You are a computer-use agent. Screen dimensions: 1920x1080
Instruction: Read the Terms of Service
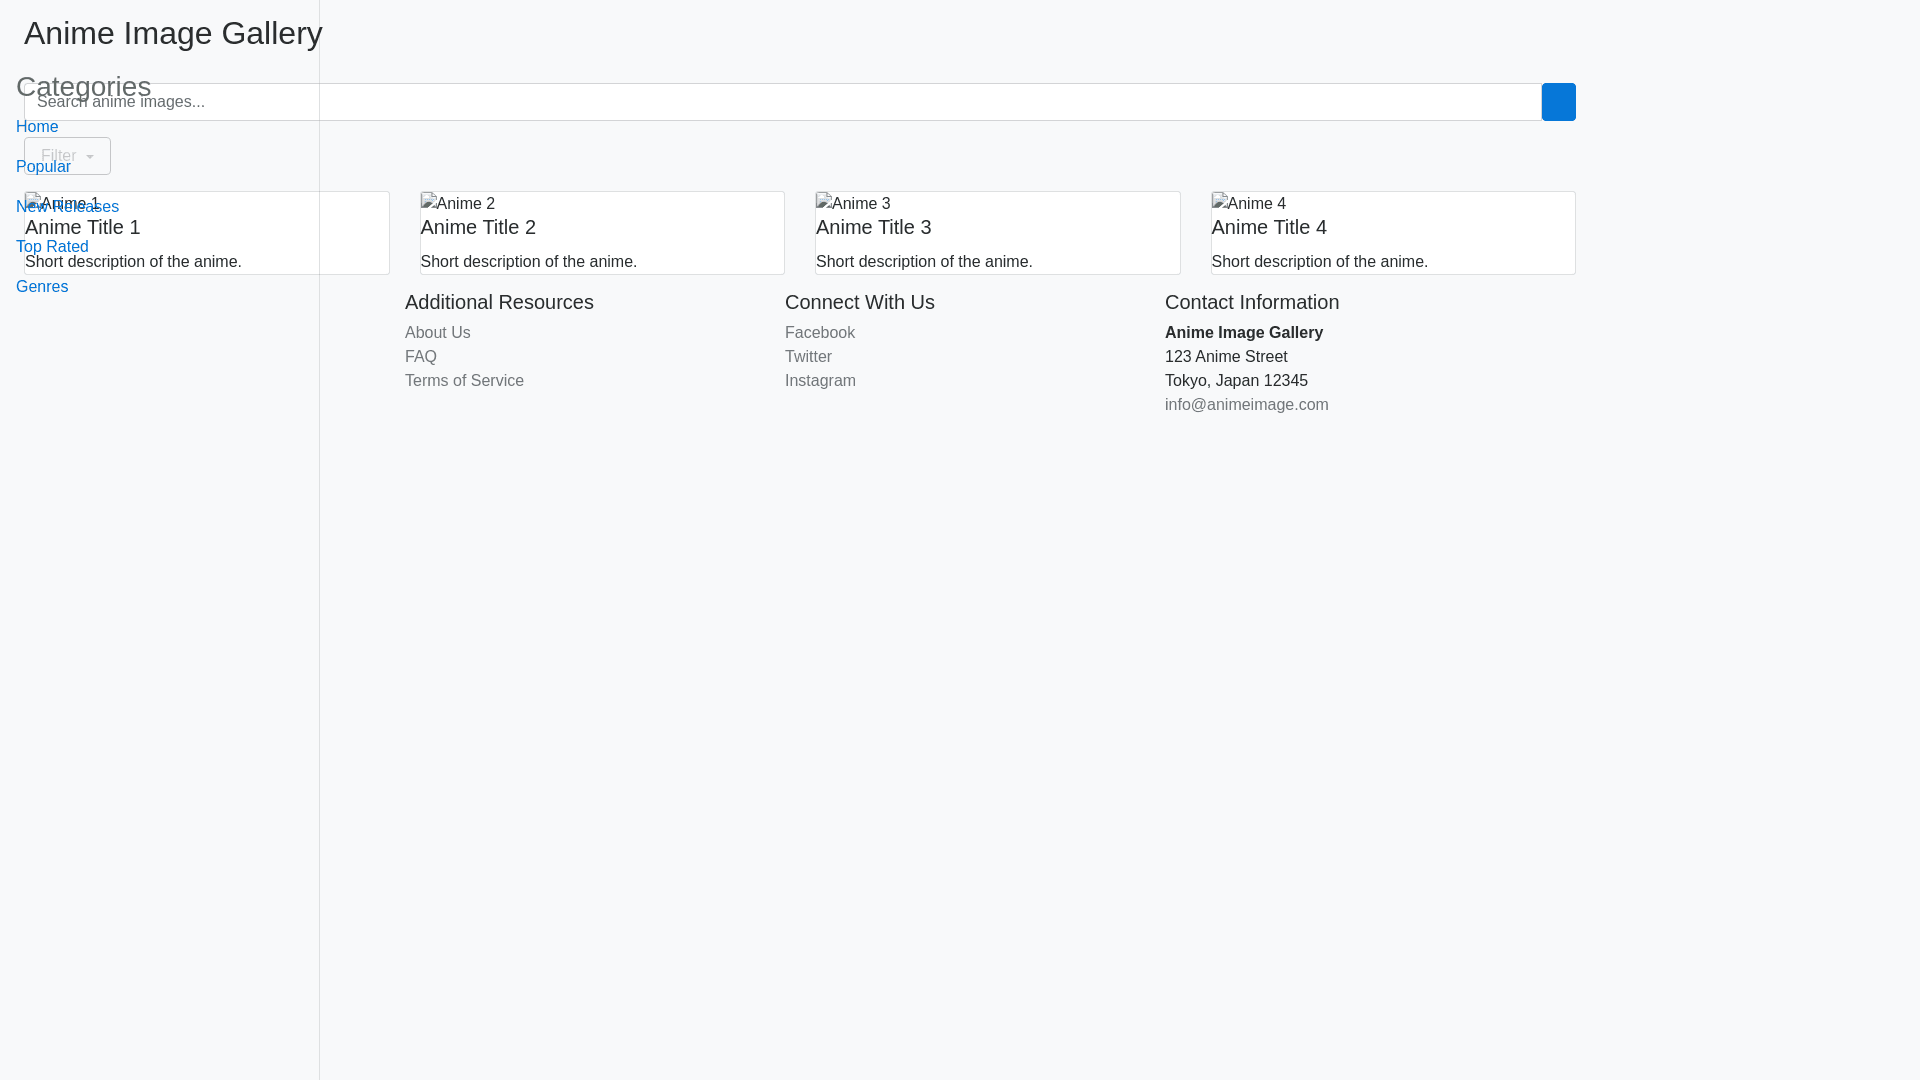(x=463, y=380)
